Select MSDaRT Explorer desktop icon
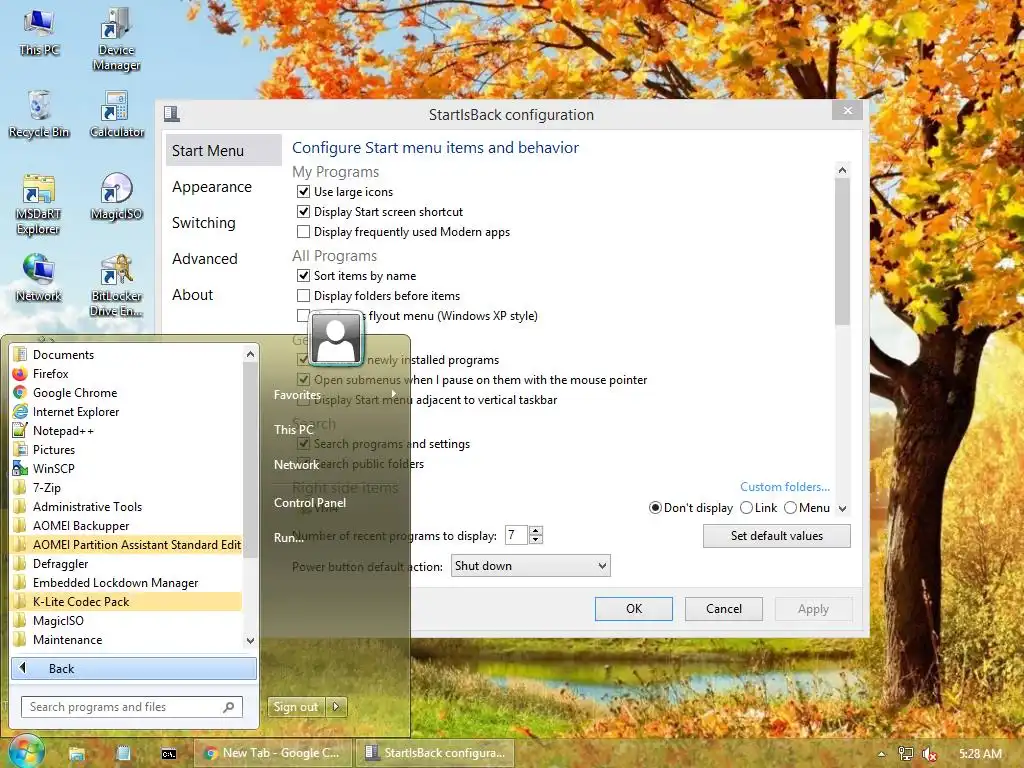Image resolution: width=1024 pixels, height=768 pixels. (39, 204)
